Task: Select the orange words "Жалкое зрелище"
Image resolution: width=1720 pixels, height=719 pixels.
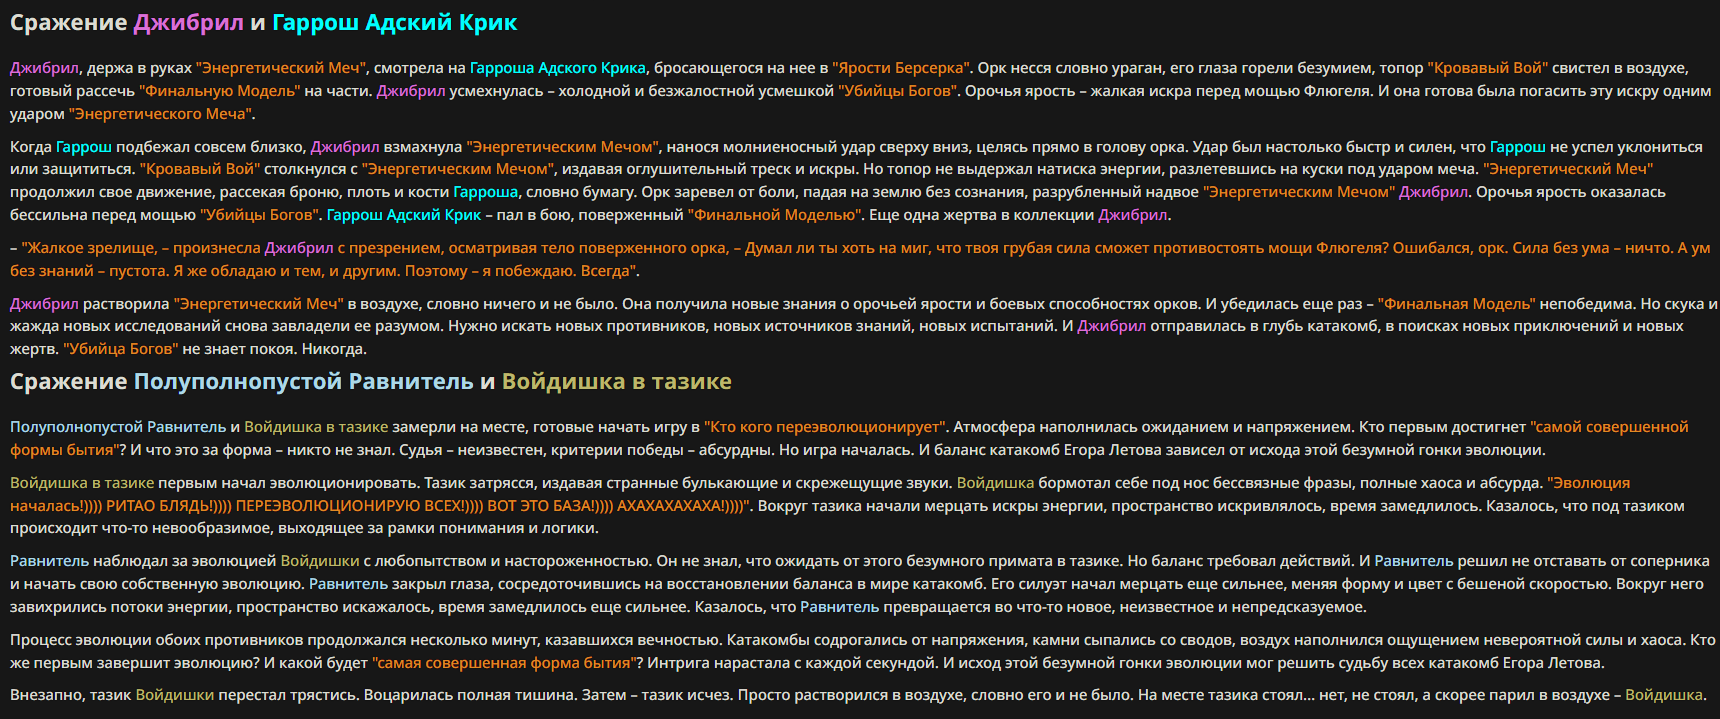Action: (x=89, y=248)
